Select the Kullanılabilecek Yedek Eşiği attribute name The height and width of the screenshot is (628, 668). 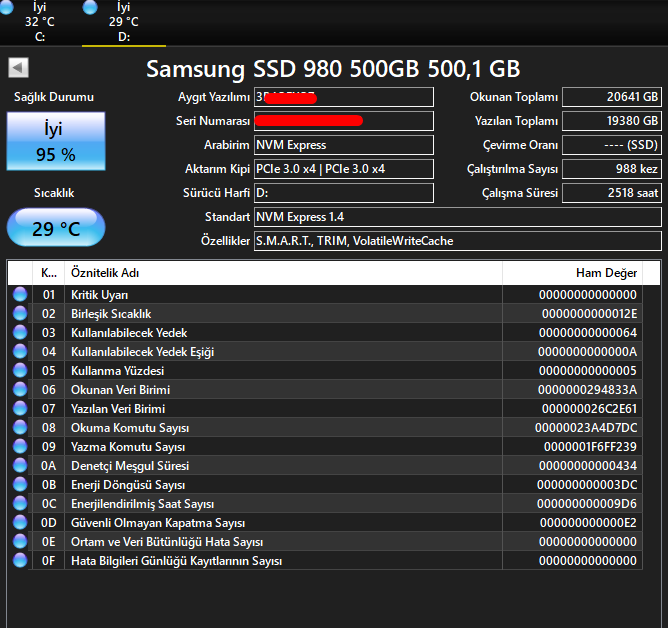coord(142,352)
